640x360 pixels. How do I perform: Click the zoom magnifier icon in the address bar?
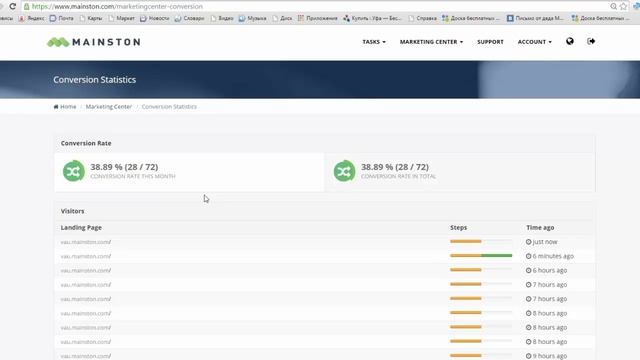pos(613,6)
